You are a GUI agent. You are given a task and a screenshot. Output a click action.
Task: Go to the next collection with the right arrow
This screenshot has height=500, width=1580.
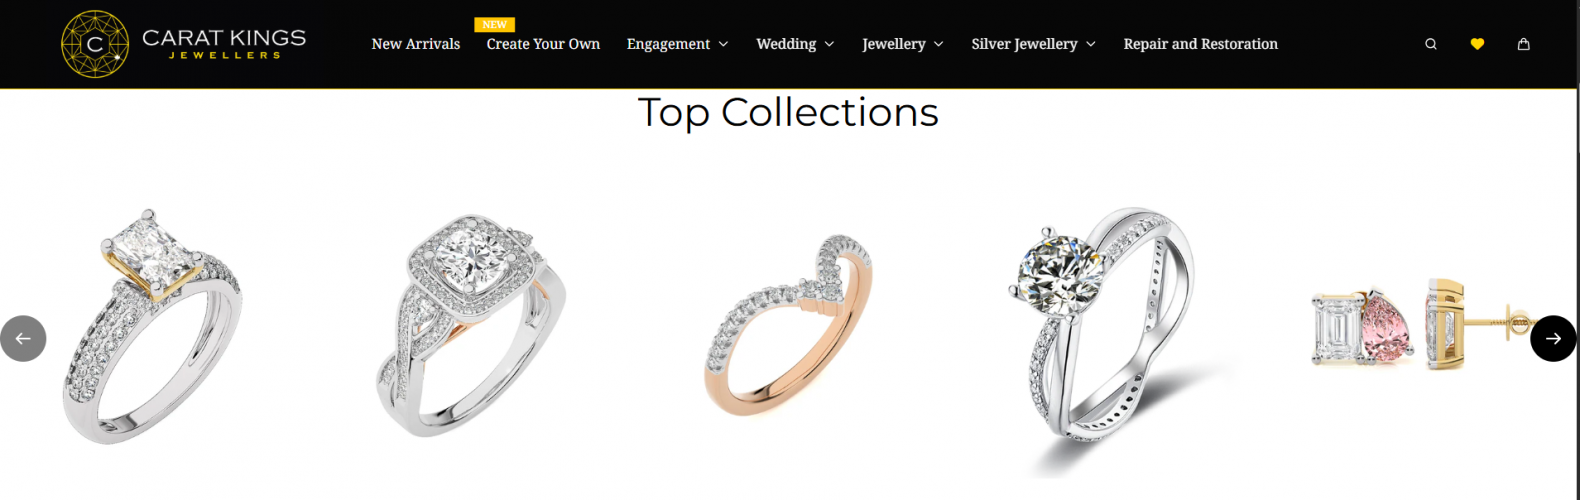coord(1553,338)
